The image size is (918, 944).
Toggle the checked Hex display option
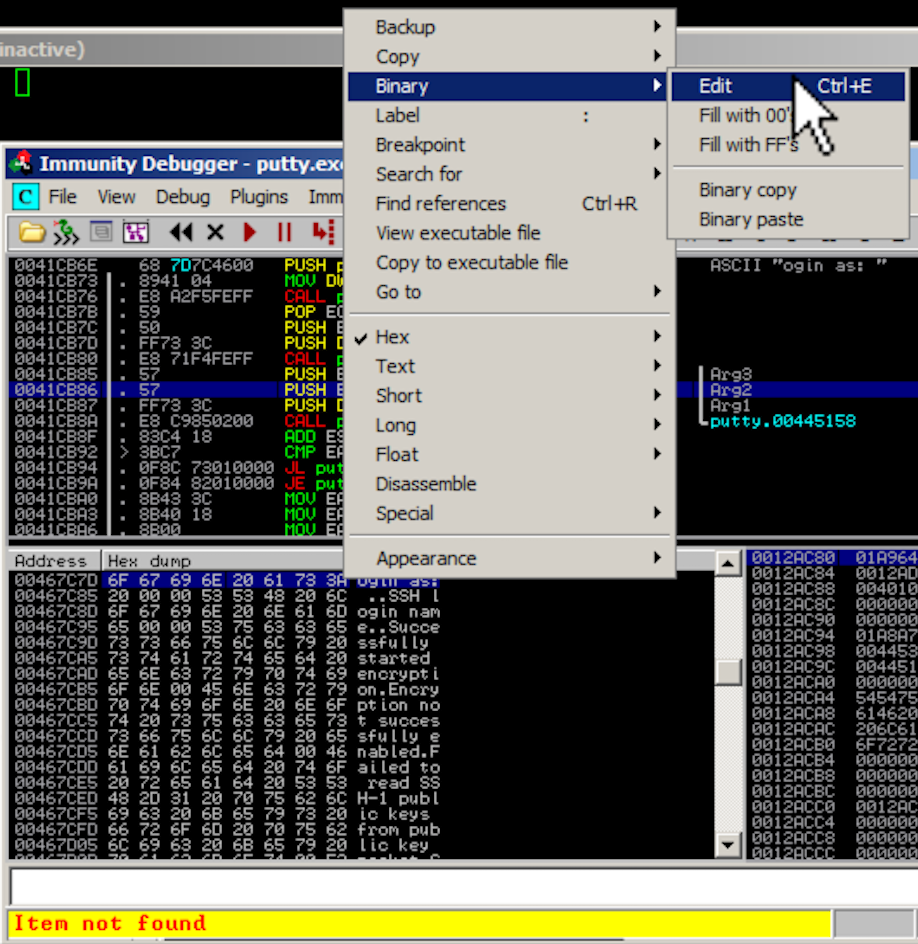coord(393,337)
